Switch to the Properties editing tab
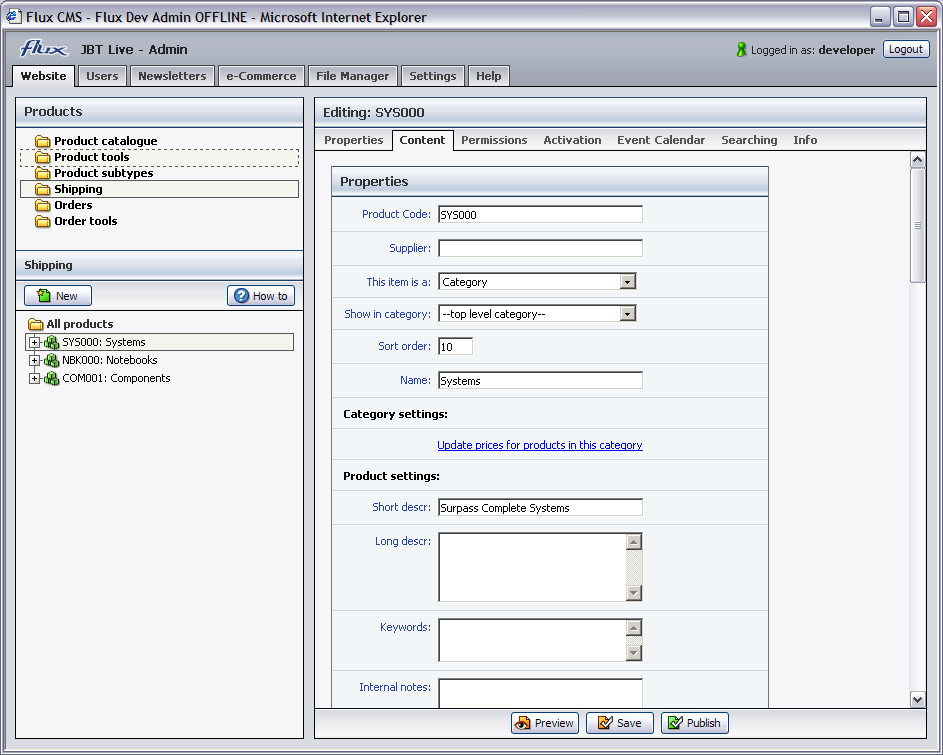This screenshot has height=755, width=943. coord(354,140)
